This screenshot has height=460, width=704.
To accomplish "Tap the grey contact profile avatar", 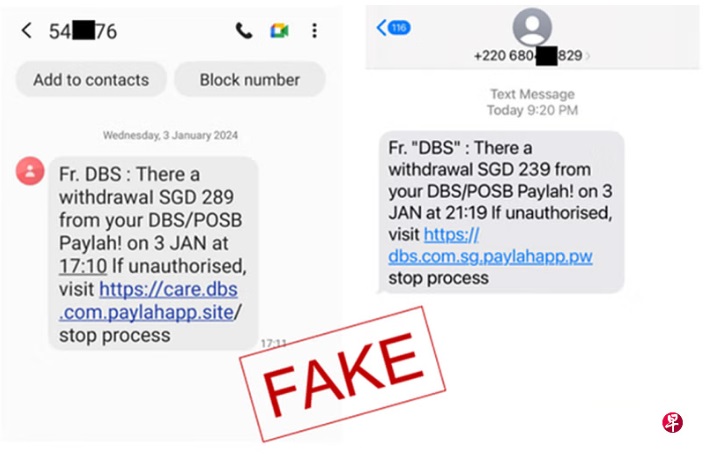I will [x=532, y=26].
